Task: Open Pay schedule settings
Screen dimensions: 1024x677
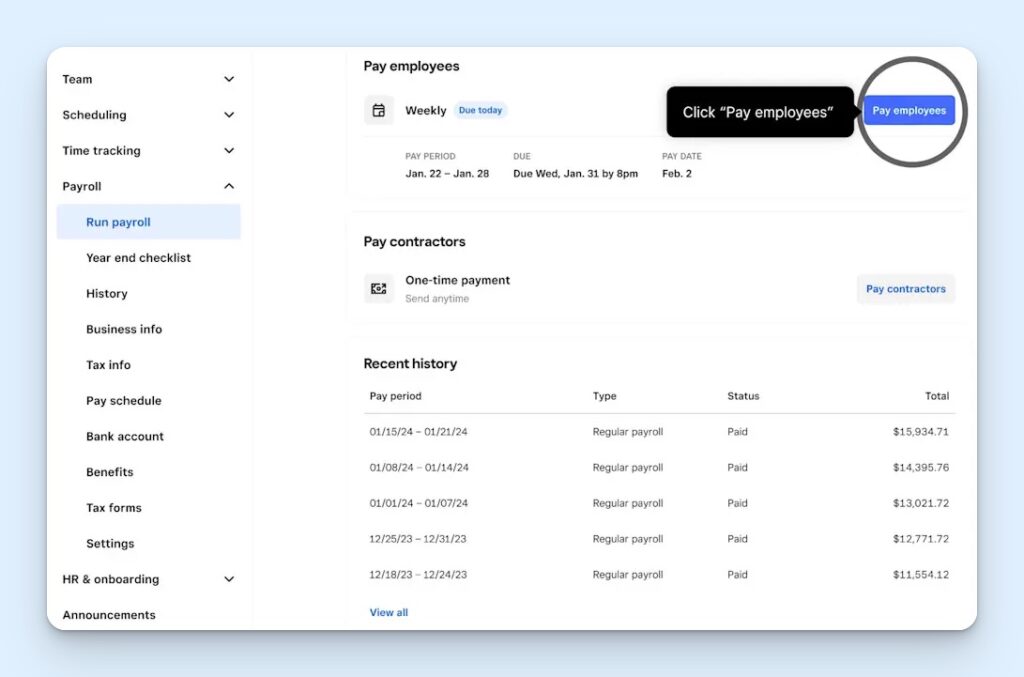Action: click(x=123, y=401)
